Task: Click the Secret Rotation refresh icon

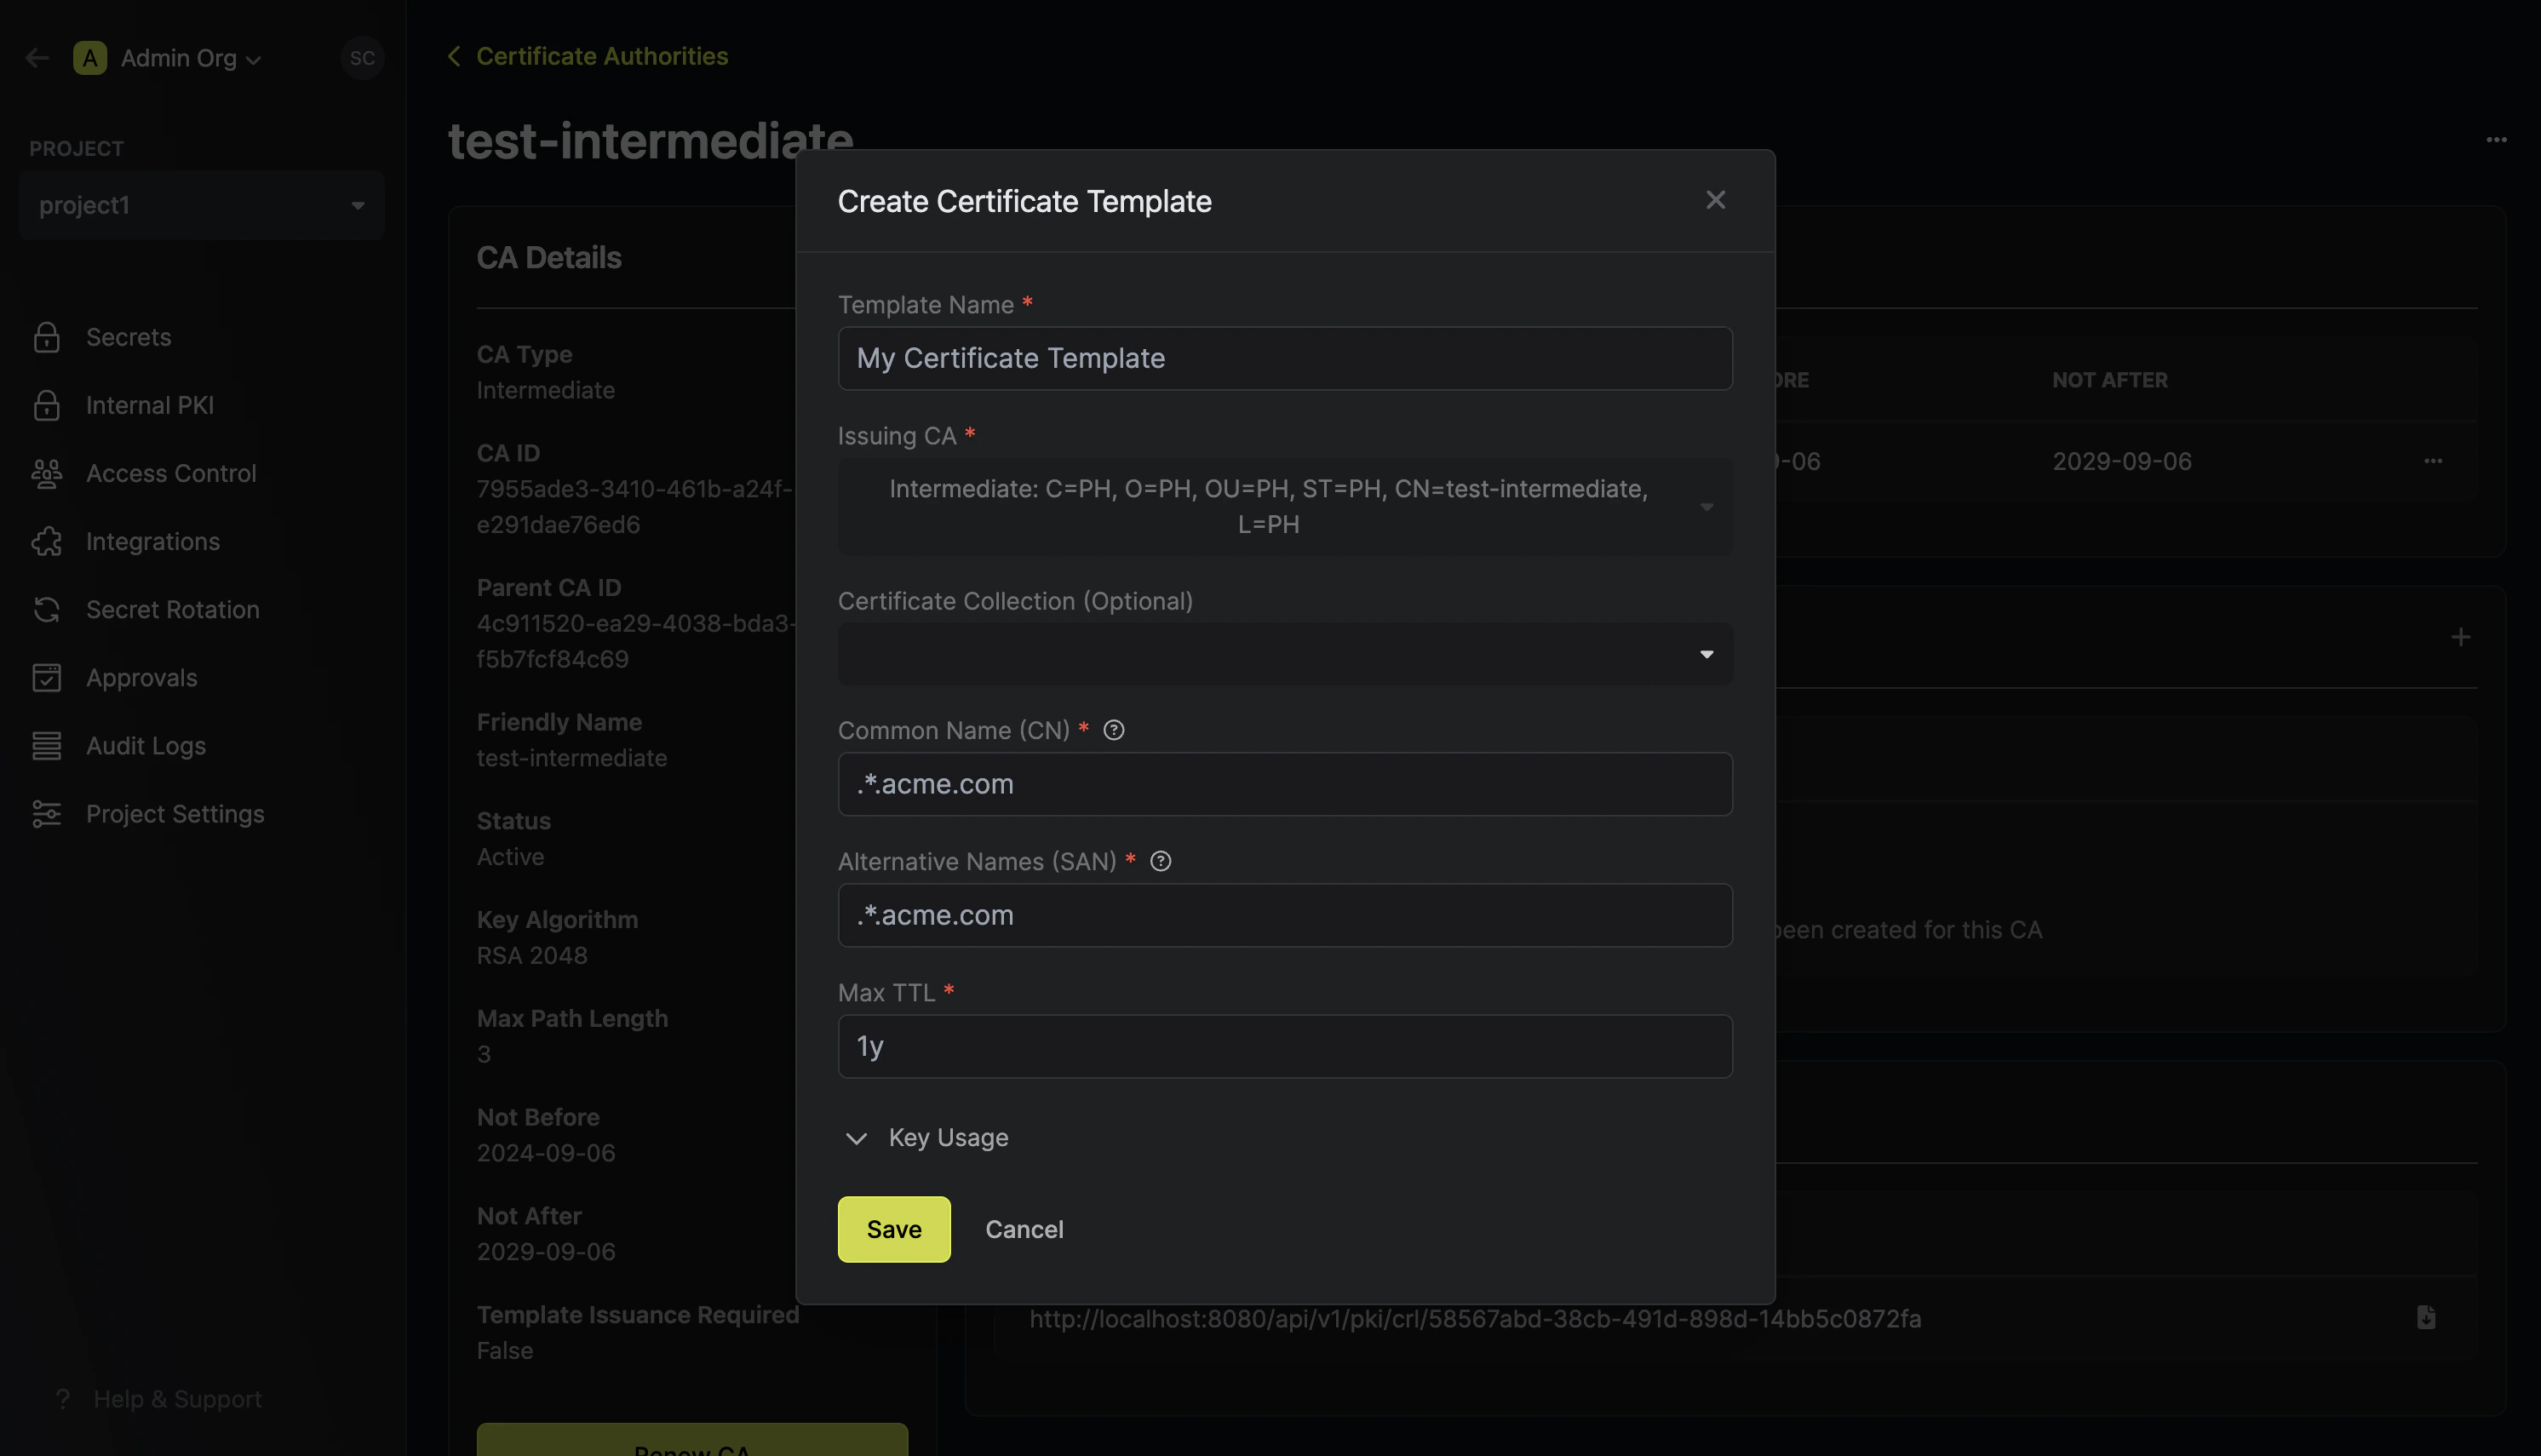Action: click(47, 609)
